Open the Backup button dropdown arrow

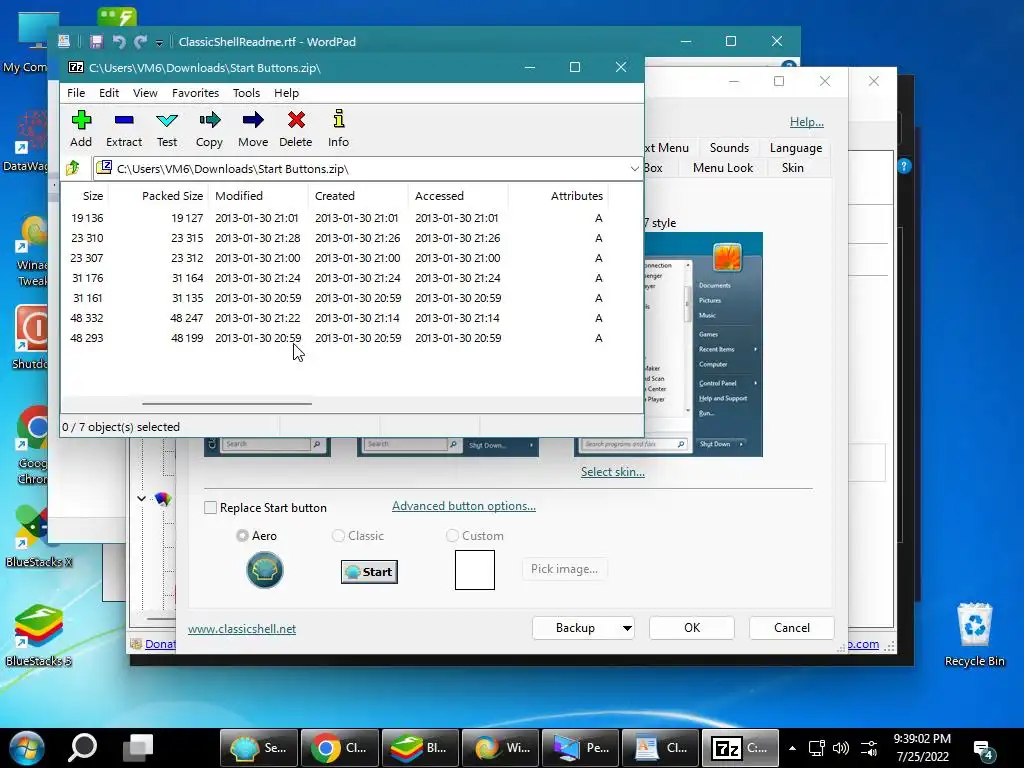(627, 628)
